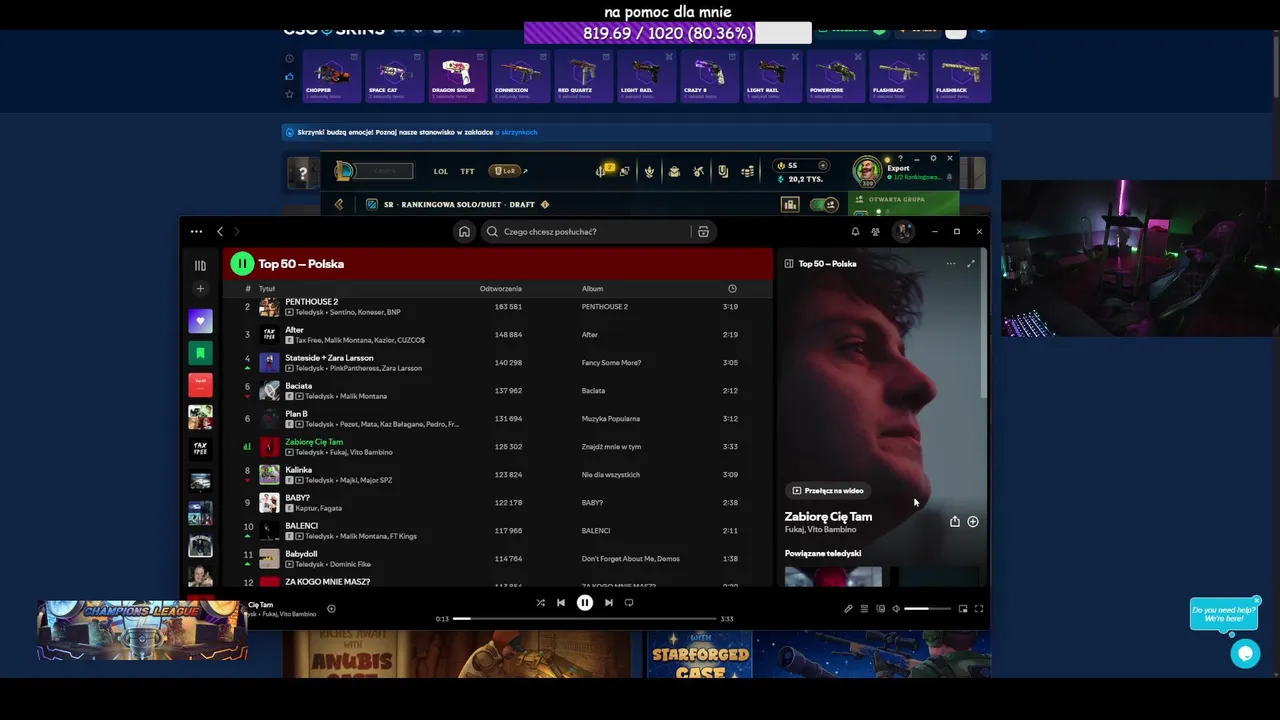Screen dimensions: 1280x720
Task: Select the 'Kalinka' track title
Action: 298,470
